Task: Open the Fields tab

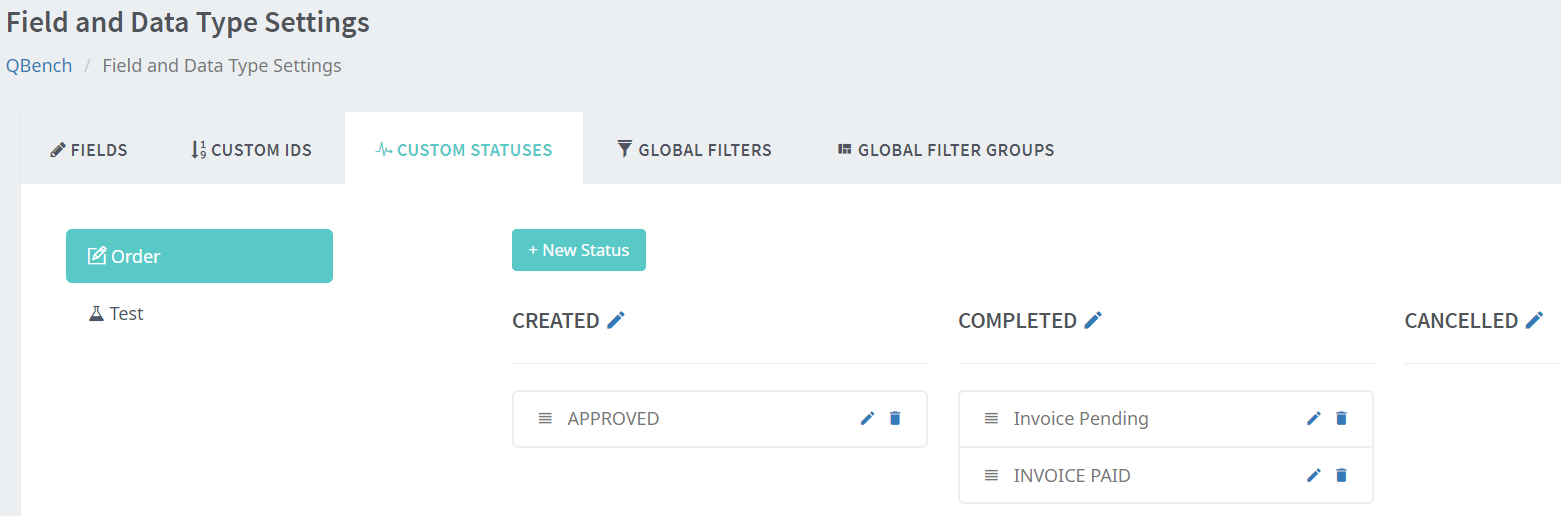Action: [89, 150]
